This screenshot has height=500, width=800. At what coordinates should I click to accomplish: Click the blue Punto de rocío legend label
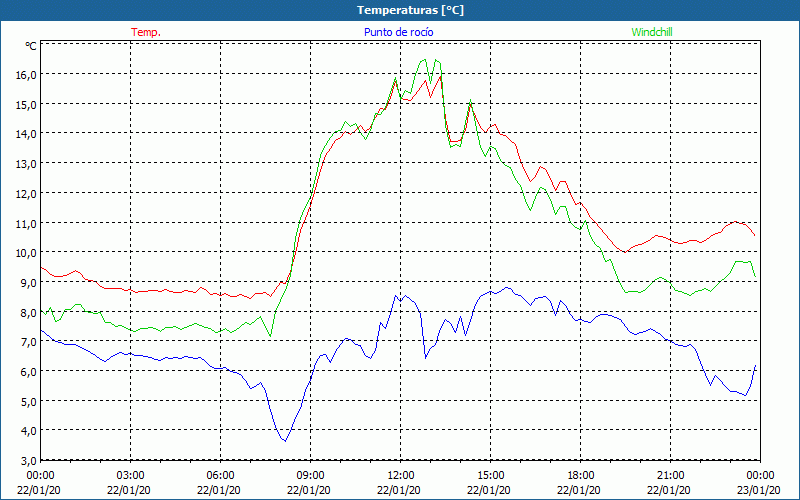tap(398, 32)
